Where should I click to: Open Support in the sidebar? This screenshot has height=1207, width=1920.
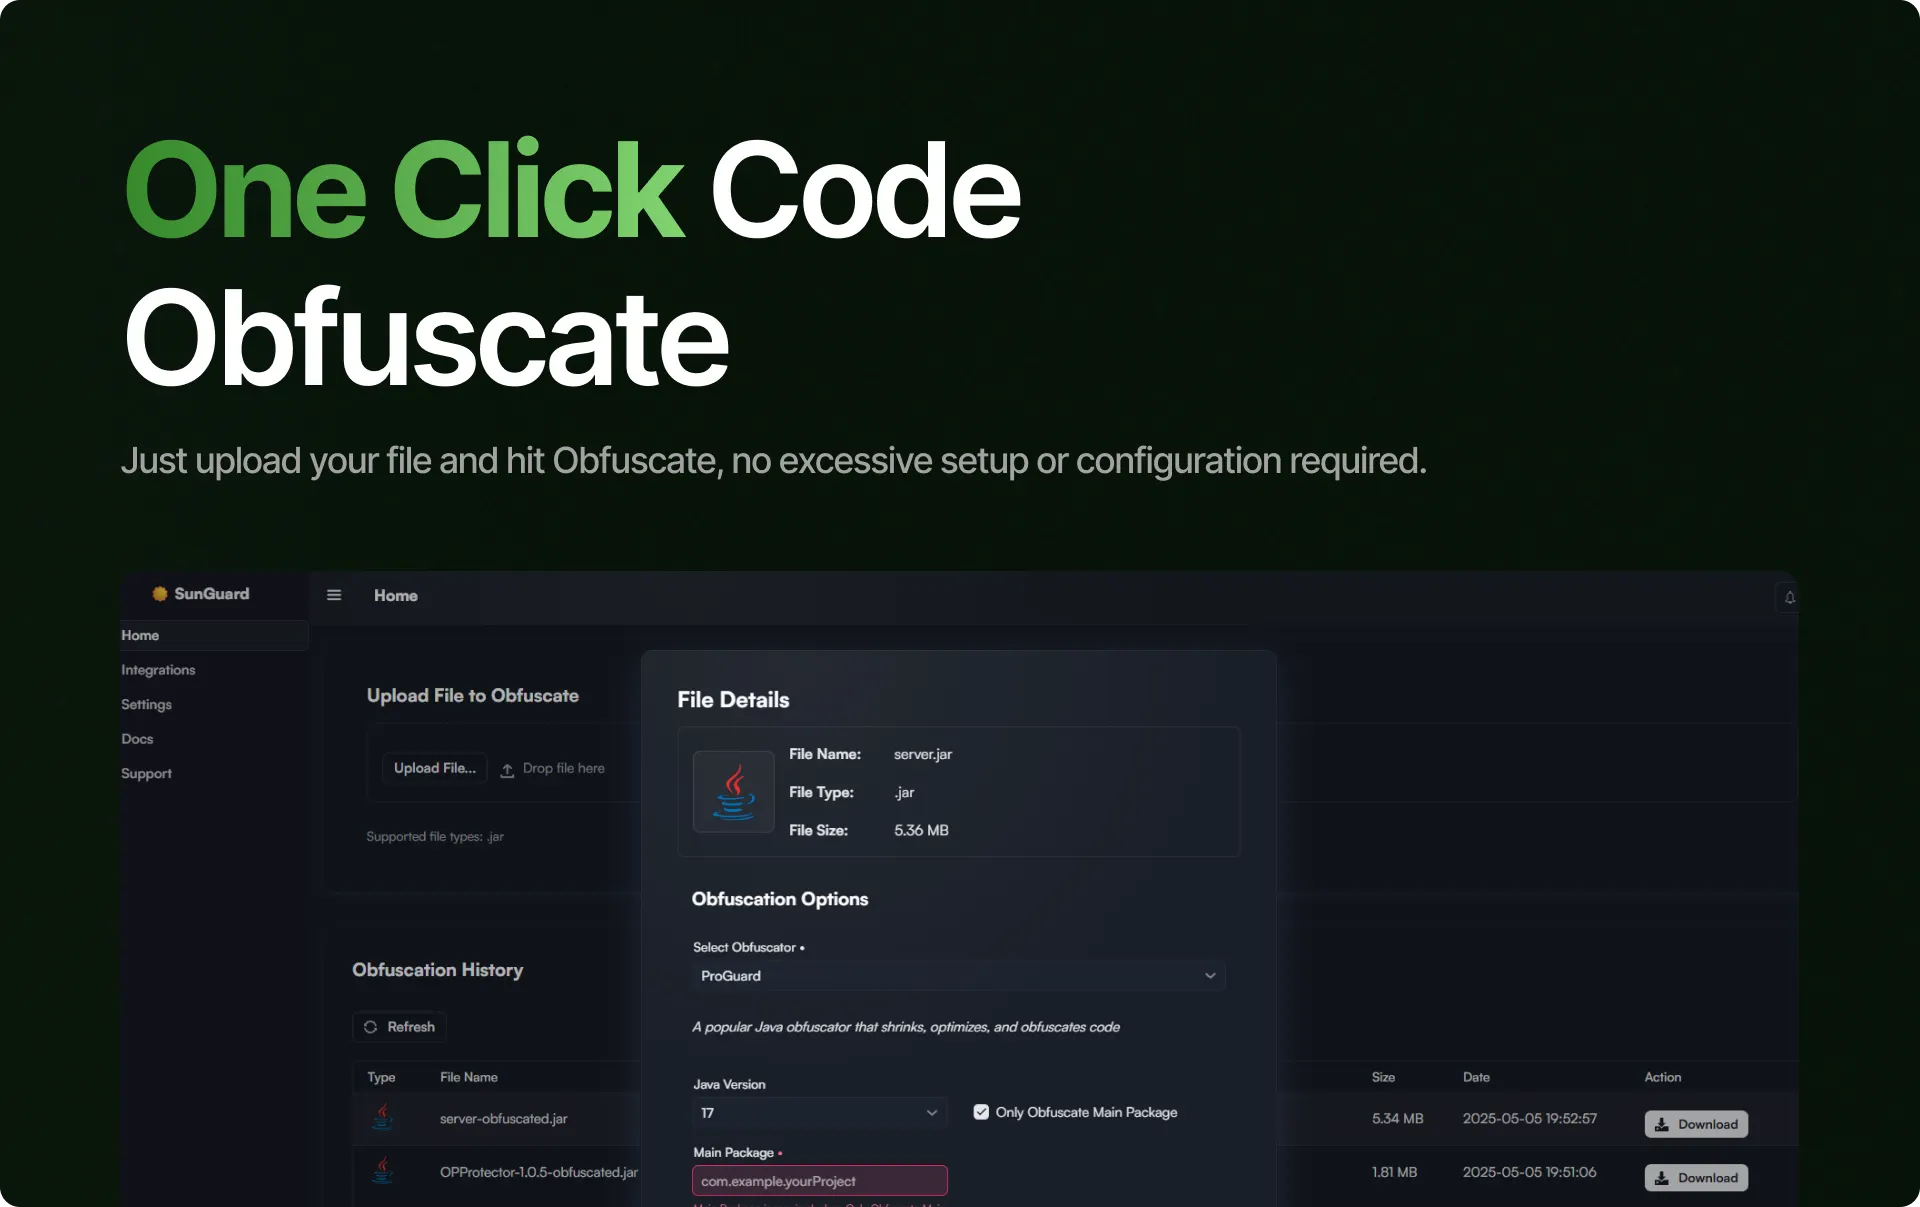[x=146, y=774]
